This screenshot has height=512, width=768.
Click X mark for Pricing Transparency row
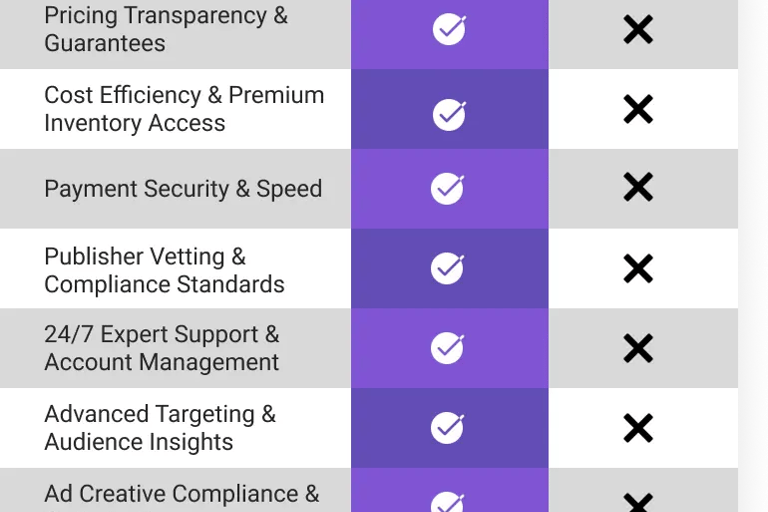point(638,29)
